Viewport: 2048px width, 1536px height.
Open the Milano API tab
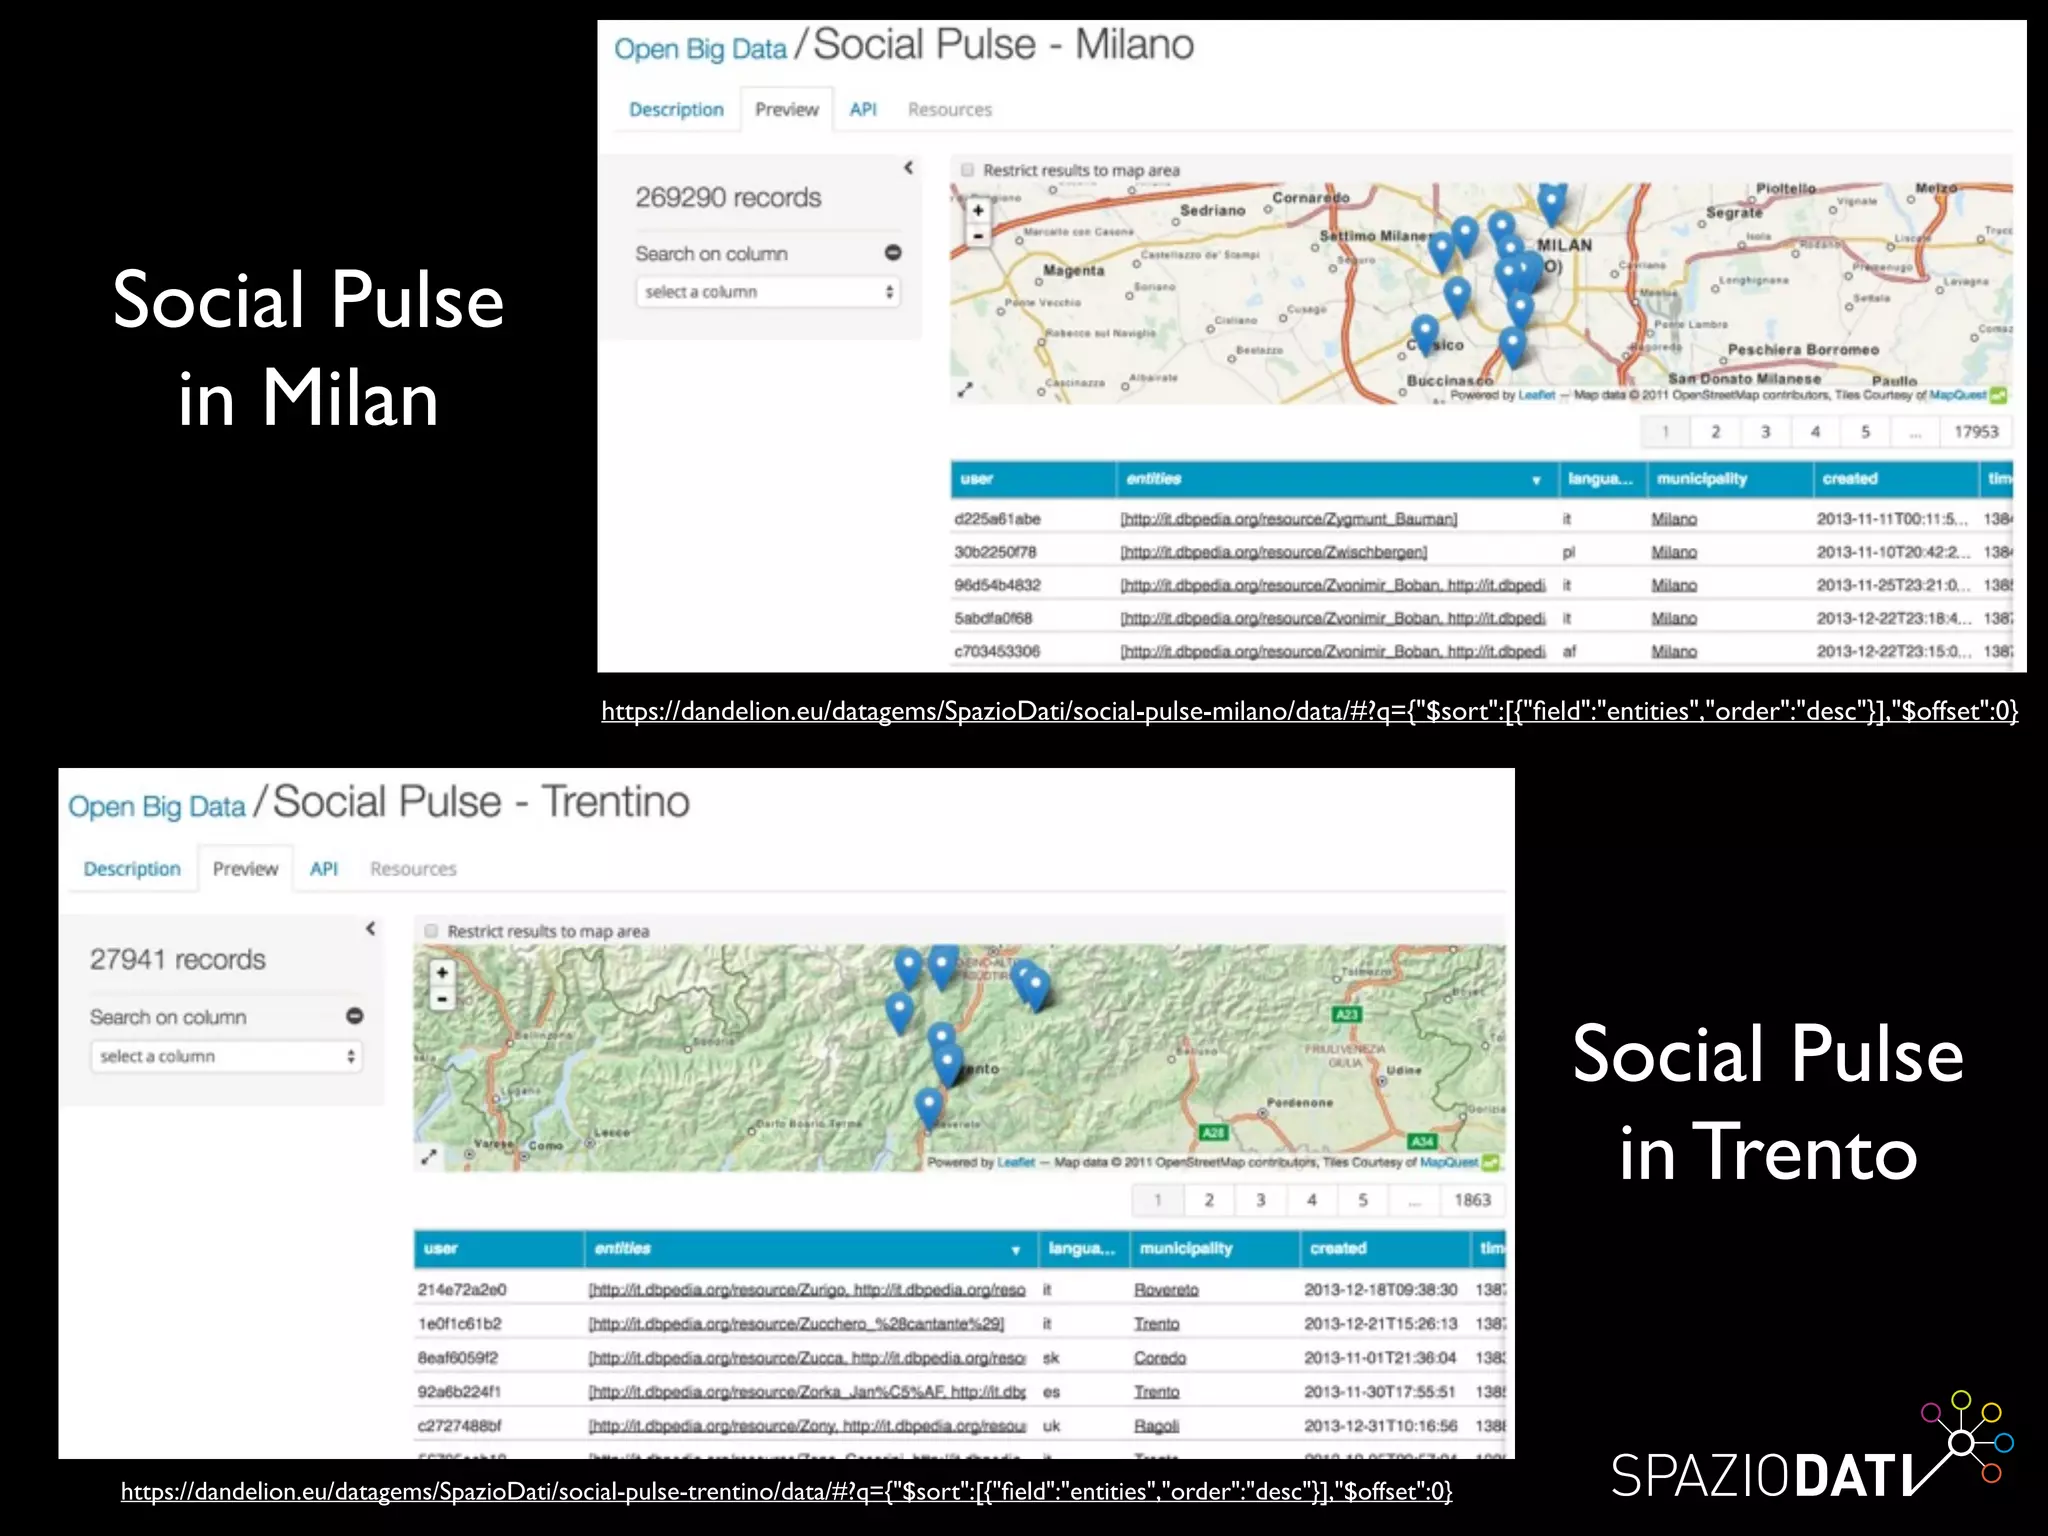863,110
